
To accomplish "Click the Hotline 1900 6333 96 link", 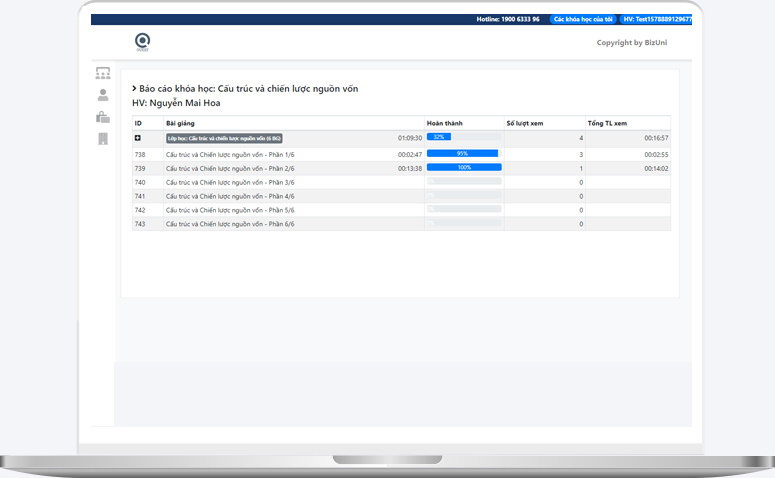I will [510, 19].
